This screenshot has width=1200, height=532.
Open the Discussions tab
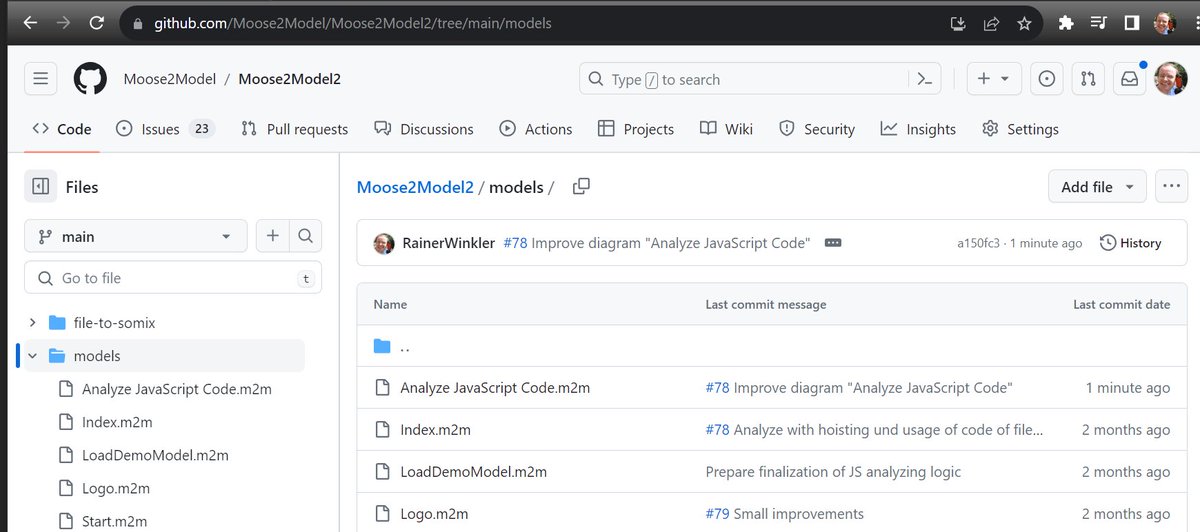pyautogui.click(x=424, y=129)
